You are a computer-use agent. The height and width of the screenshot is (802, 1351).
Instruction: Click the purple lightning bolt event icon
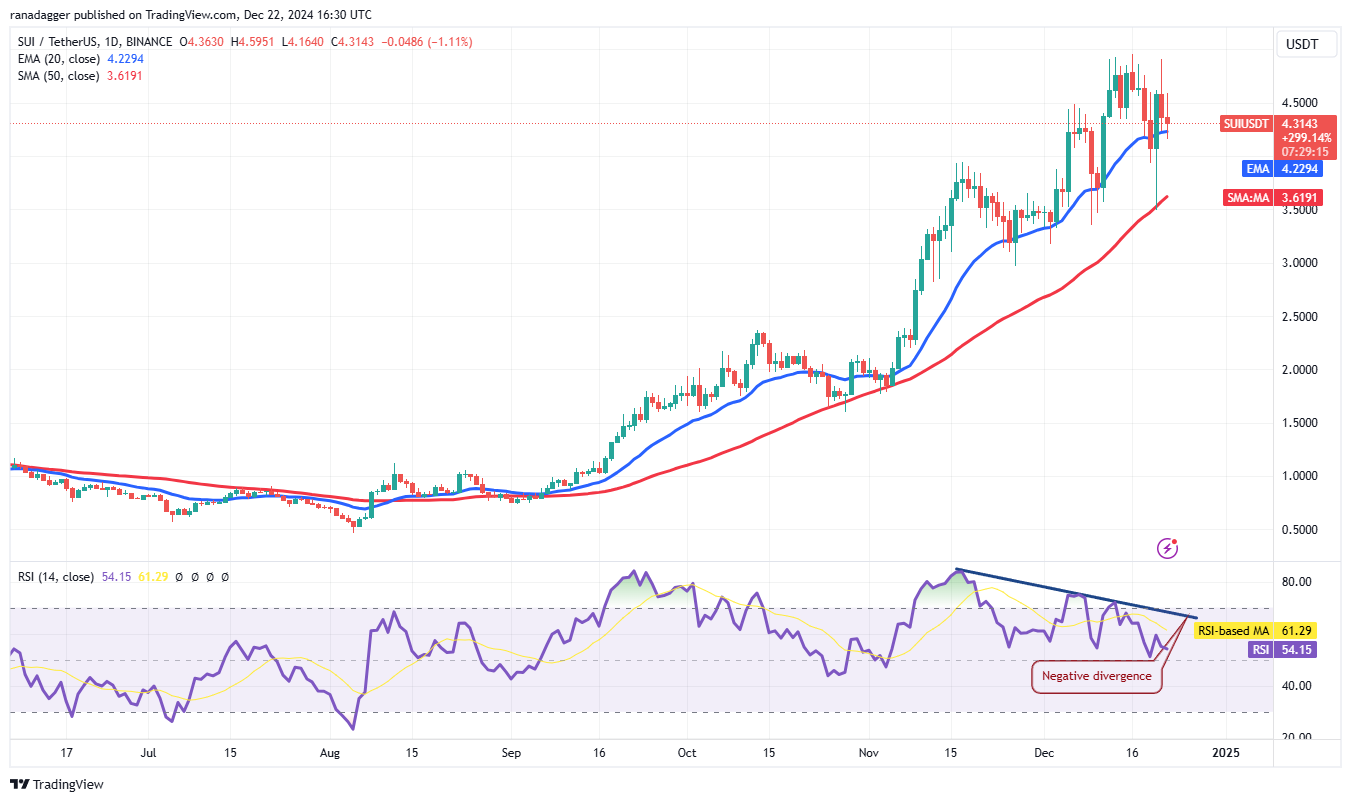pos(1167,548)
